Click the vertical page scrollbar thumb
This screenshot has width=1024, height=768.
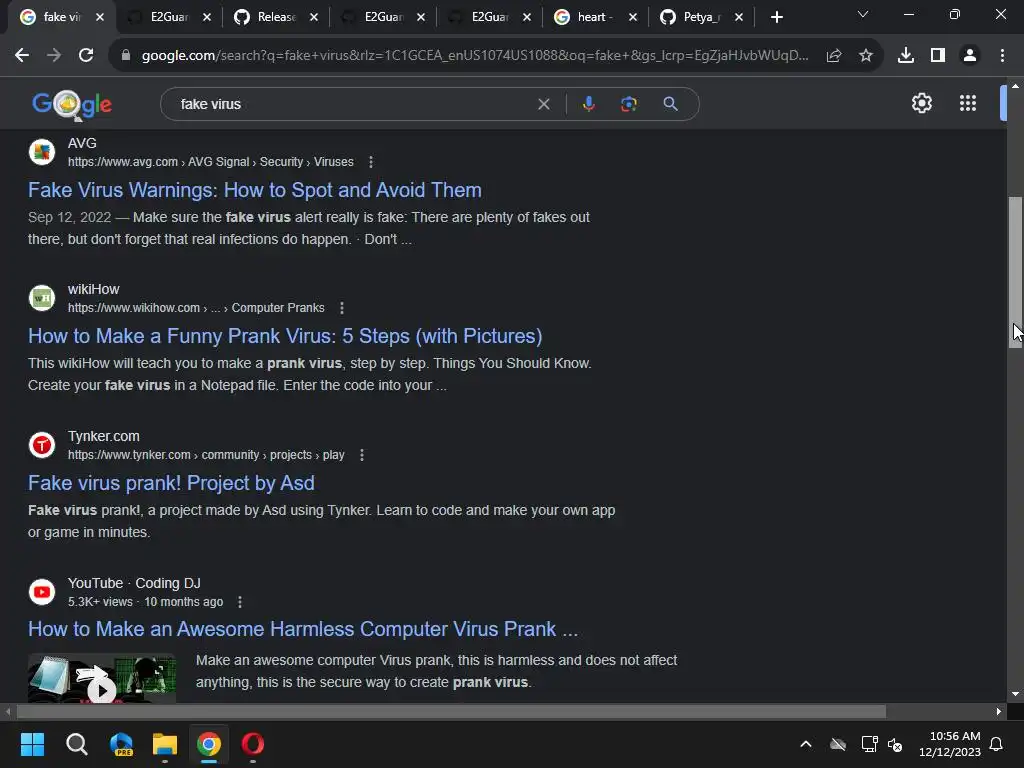click(x=1015, y=273)
